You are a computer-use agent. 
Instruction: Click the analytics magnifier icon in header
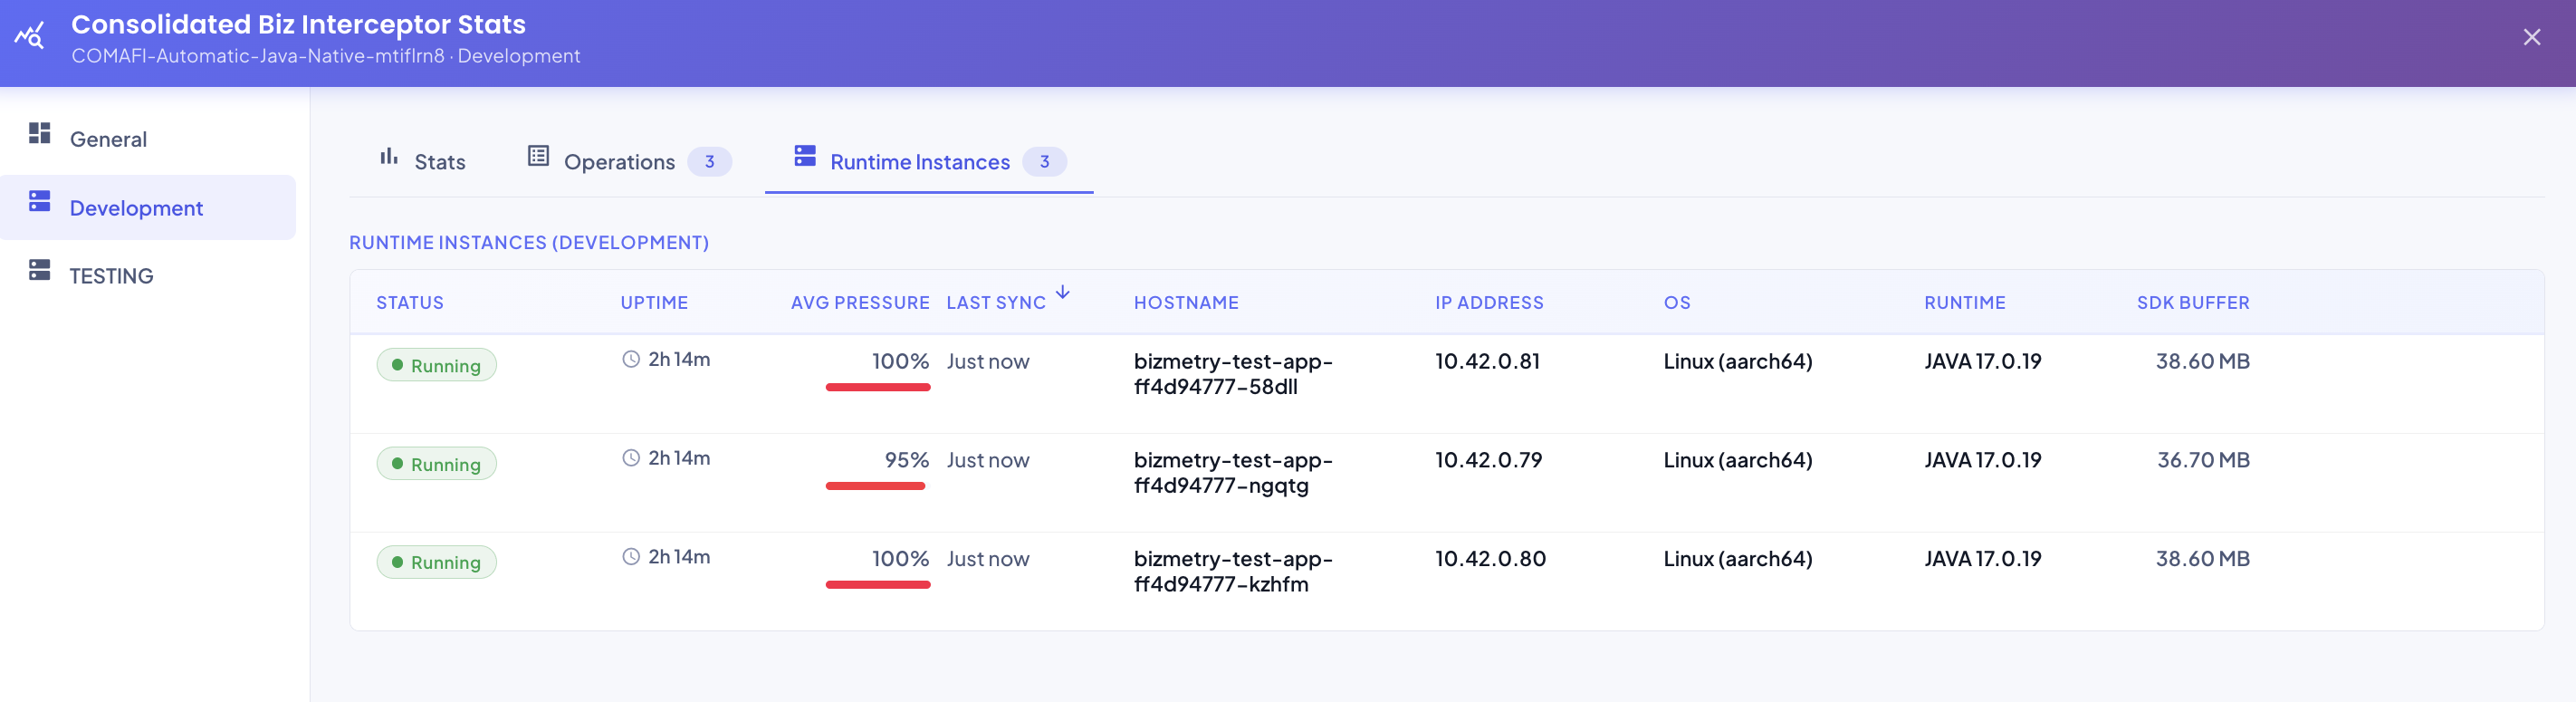tap(30, 36)
